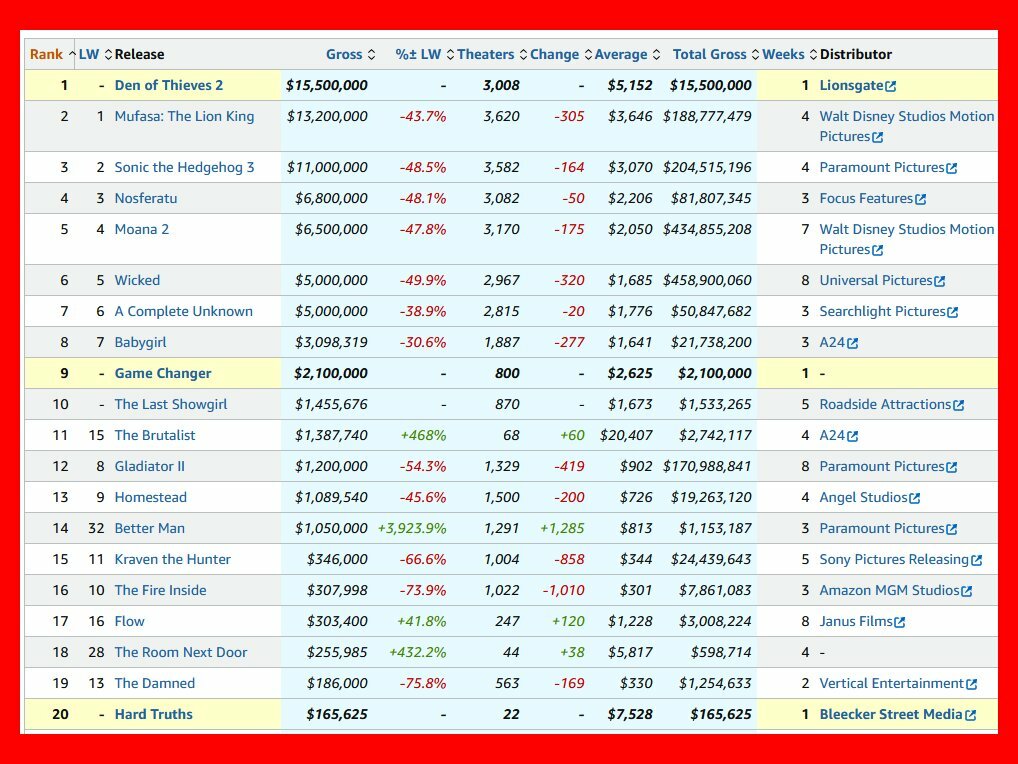Image resolution: width=1018 pixels, height=764 pixels.
Task: Click external link icon beside Universal Pictures
Action: coord(939,282)
